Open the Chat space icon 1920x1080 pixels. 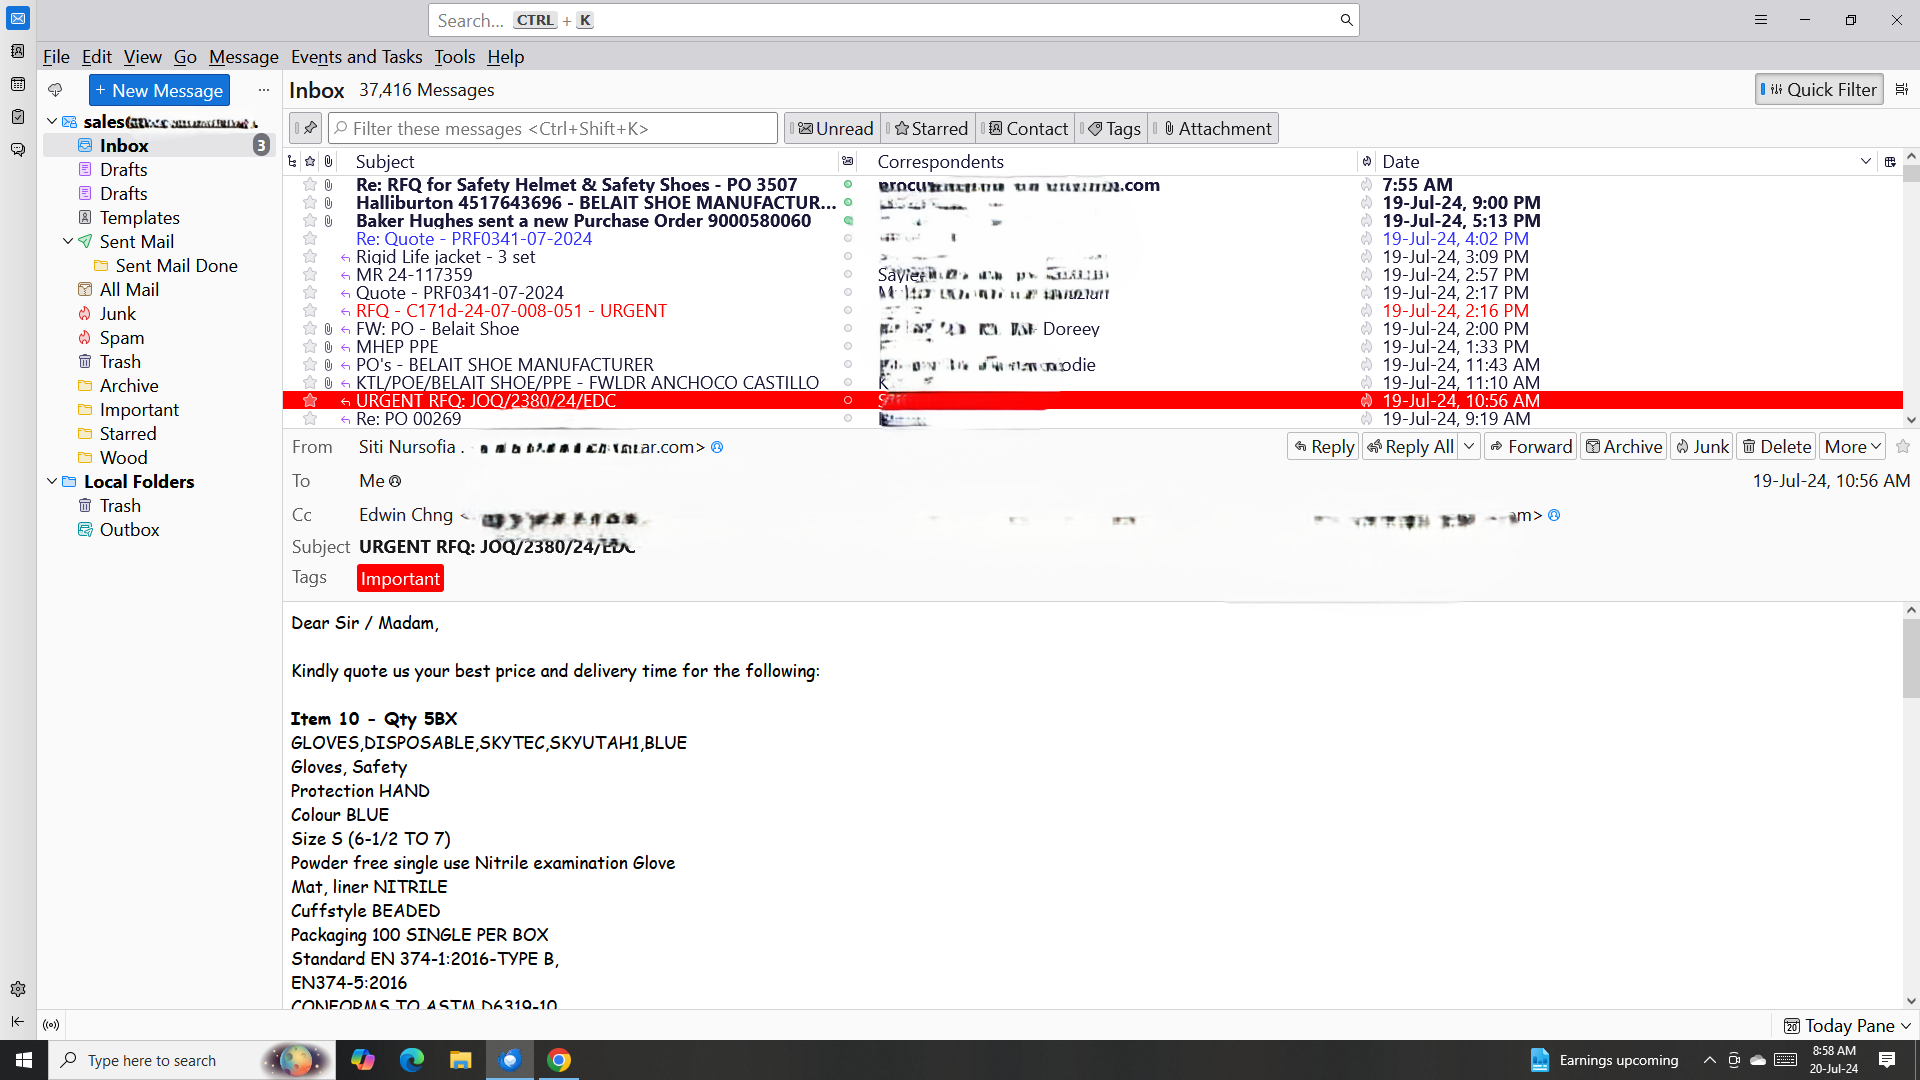point(18,150)
